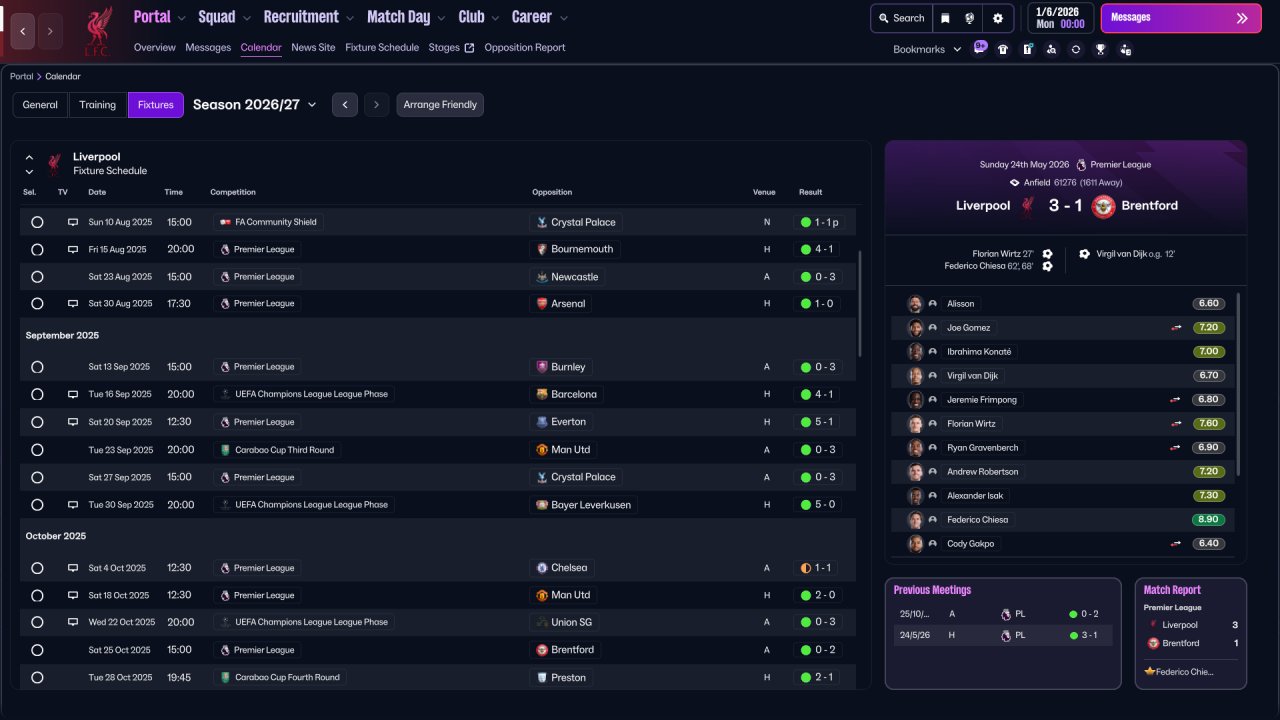Click the Liverpool crest in the Fixture Schedule header
Screen dimensions: 1280x720
click(x=54, y=164)
